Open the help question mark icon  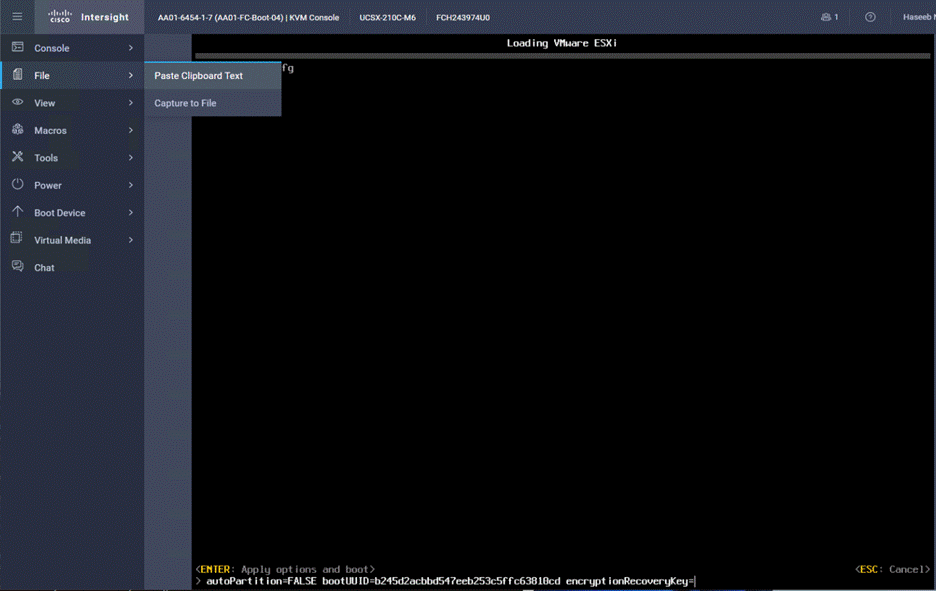tap(870, 16)
